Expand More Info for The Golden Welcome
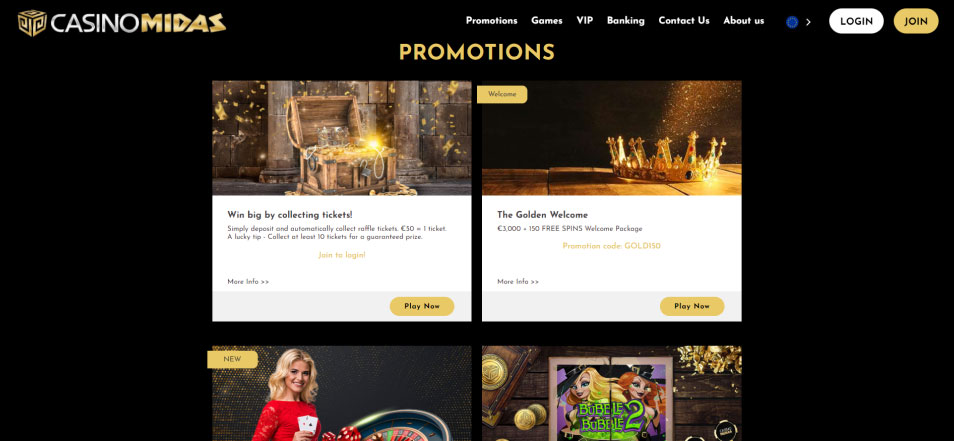This screenshot has height=441, width=954. point(518,282)
